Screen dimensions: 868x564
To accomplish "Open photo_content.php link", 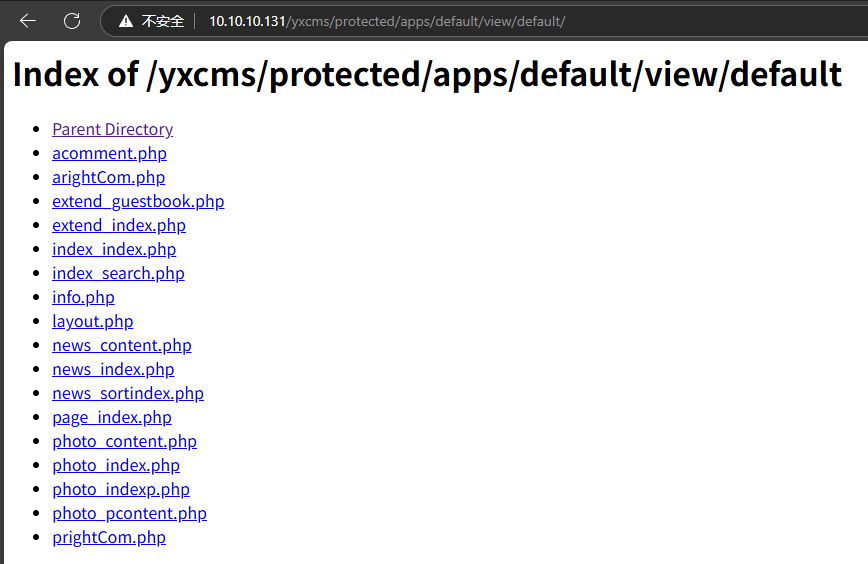I will (124, 441).
